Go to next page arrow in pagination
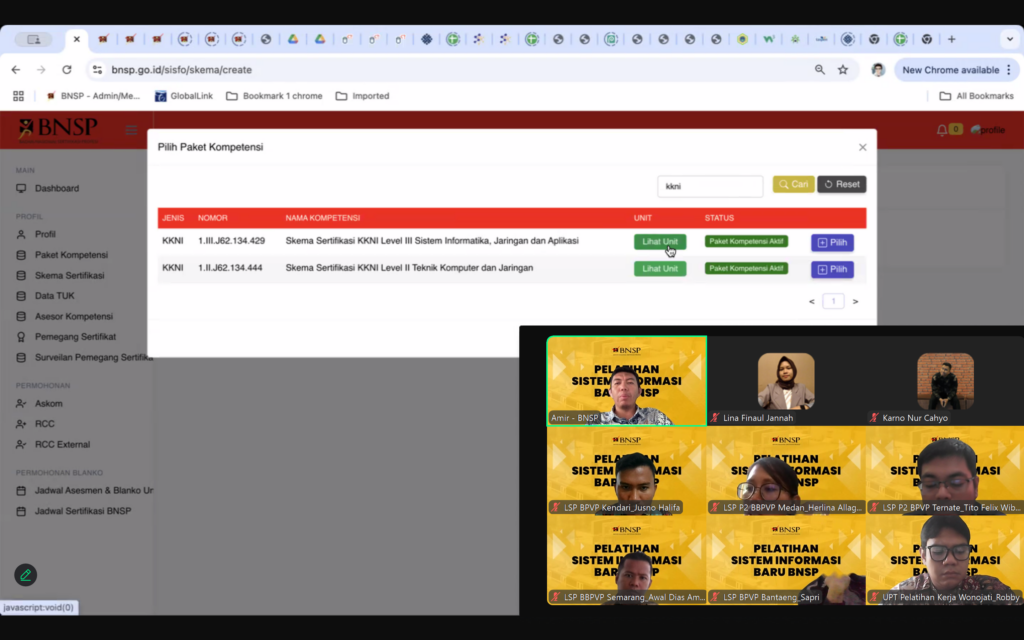 pyautogui.click(x=855, y=301)
